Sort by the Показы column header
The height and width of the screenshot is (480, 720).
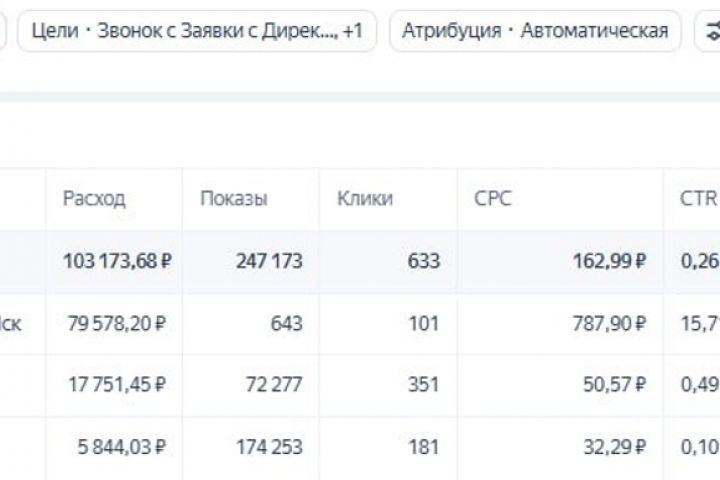coord(234,198)
